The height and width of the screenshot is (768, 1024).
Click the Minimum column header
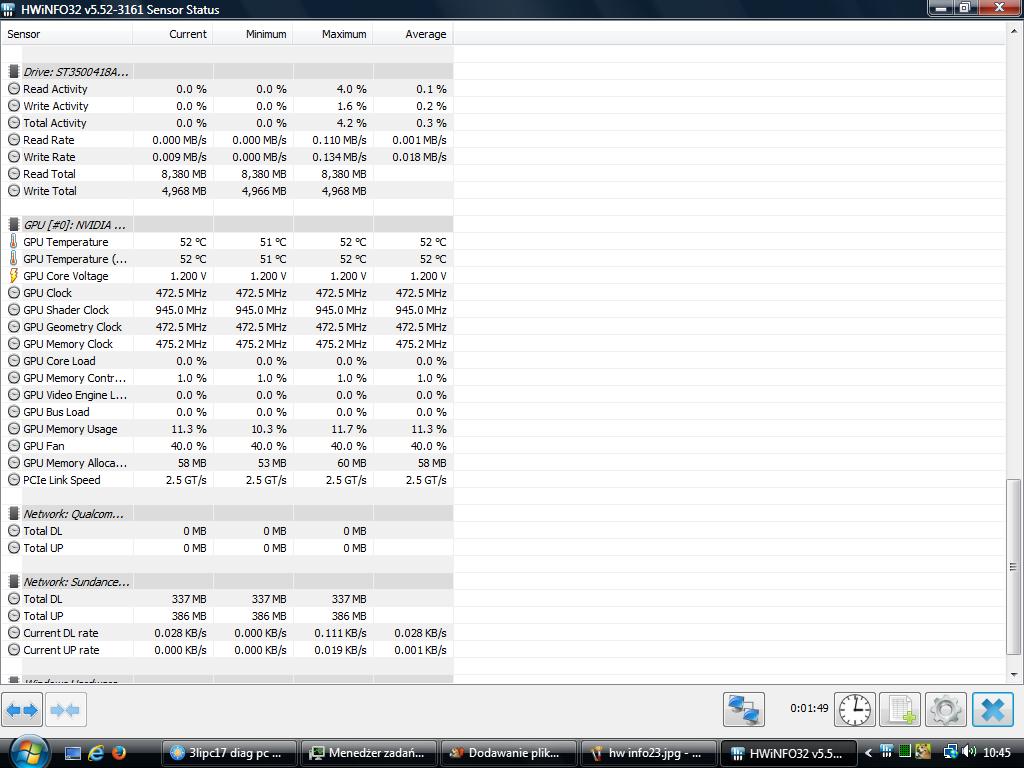[x=253, y=34]
